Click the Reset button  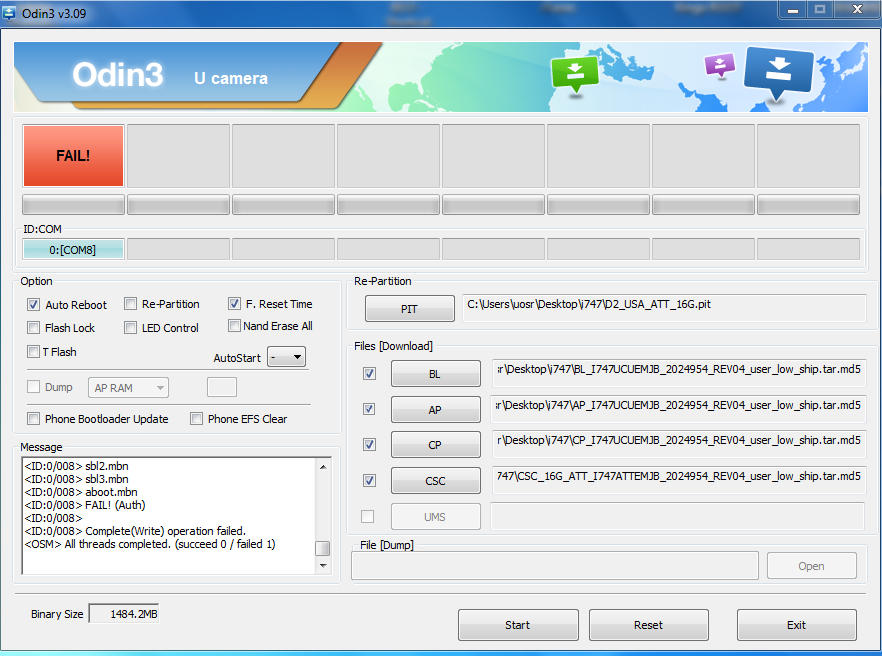[x=649, y=624]
